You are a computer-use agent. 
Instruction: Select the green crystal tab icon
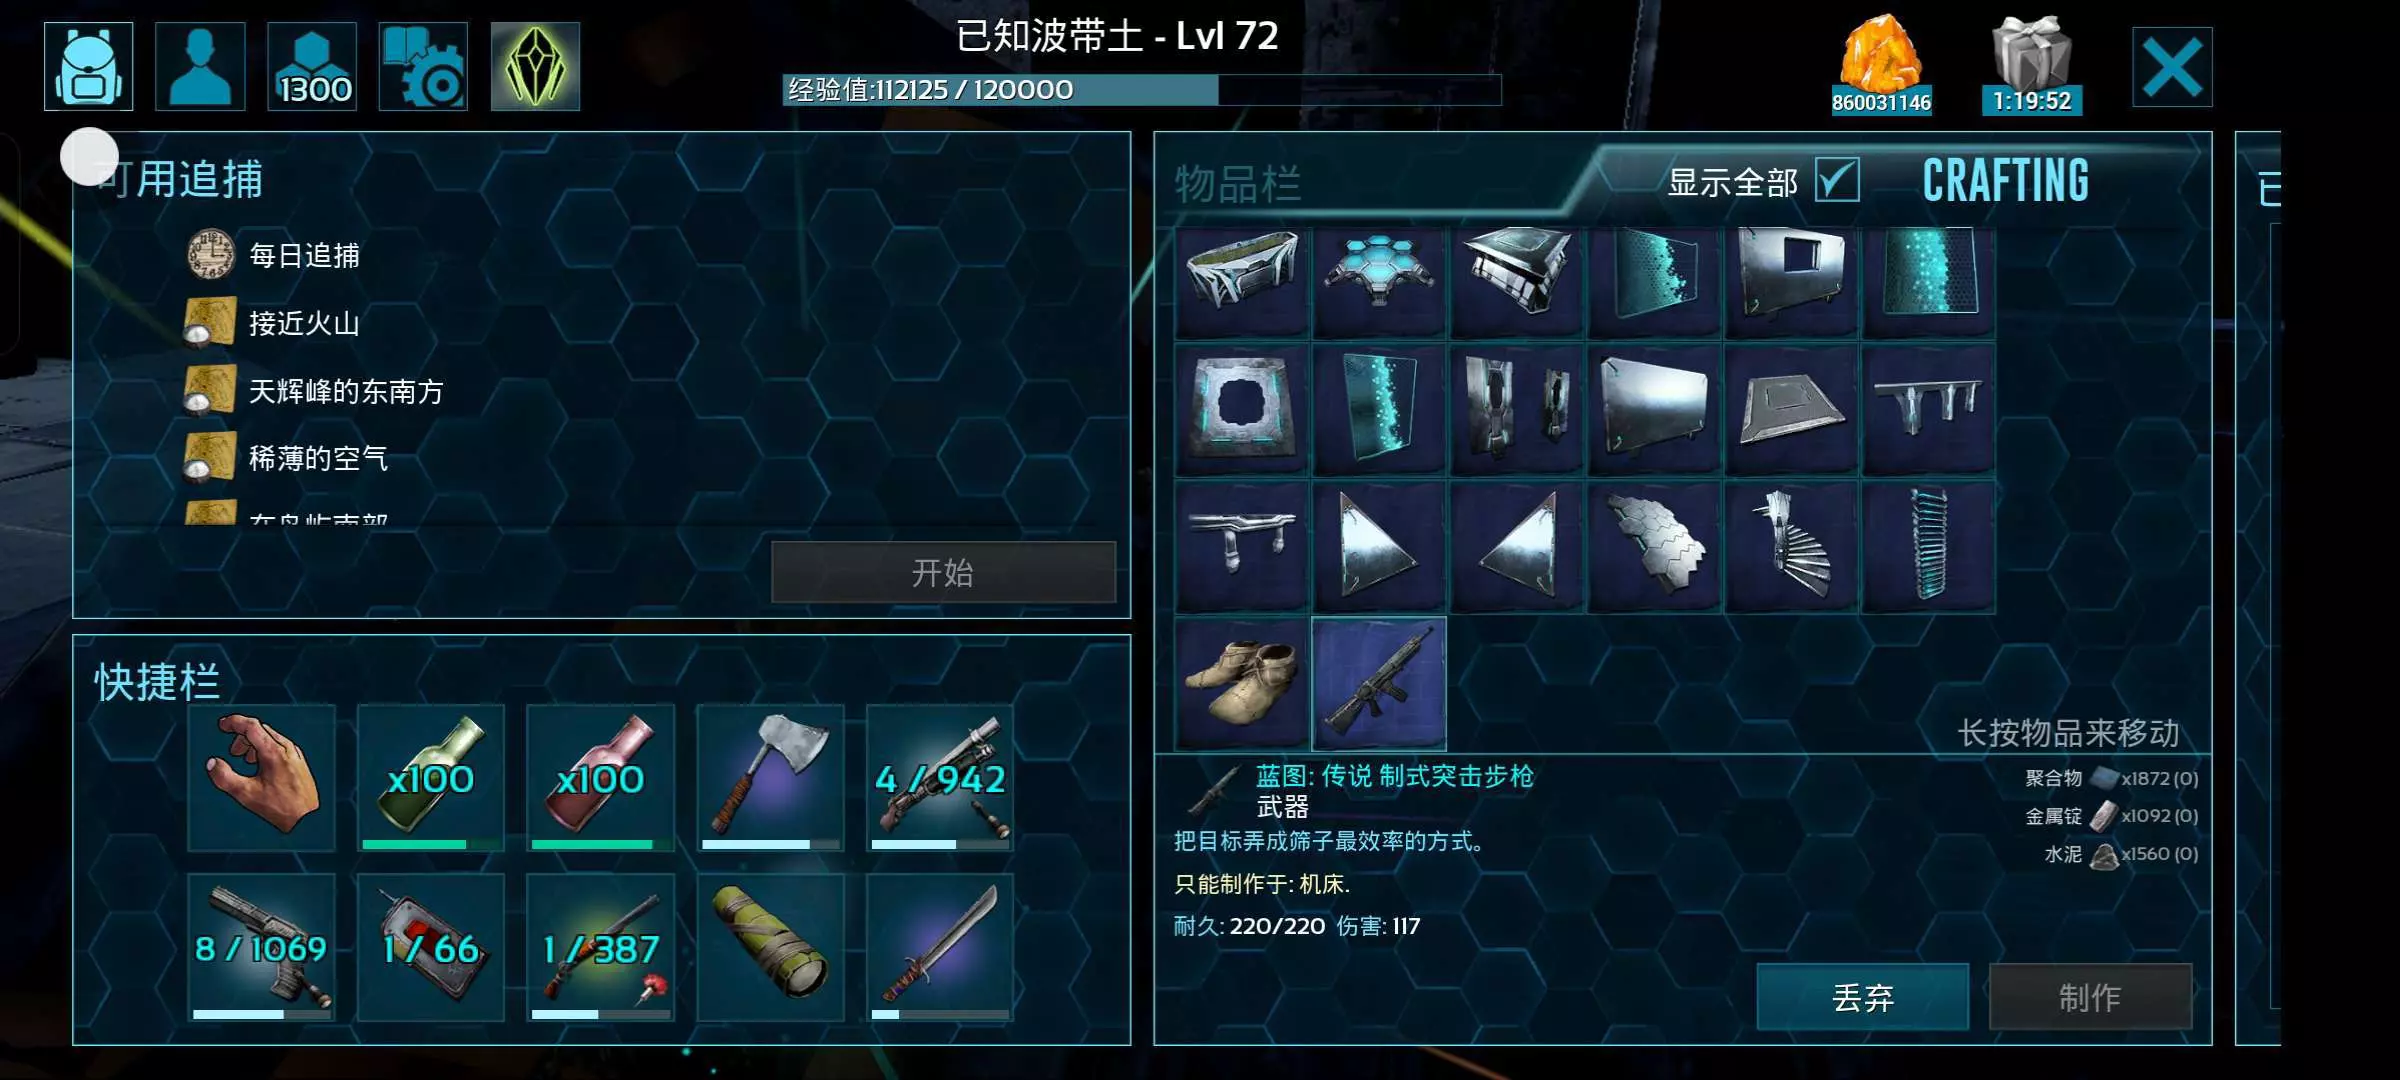[535, 66]
